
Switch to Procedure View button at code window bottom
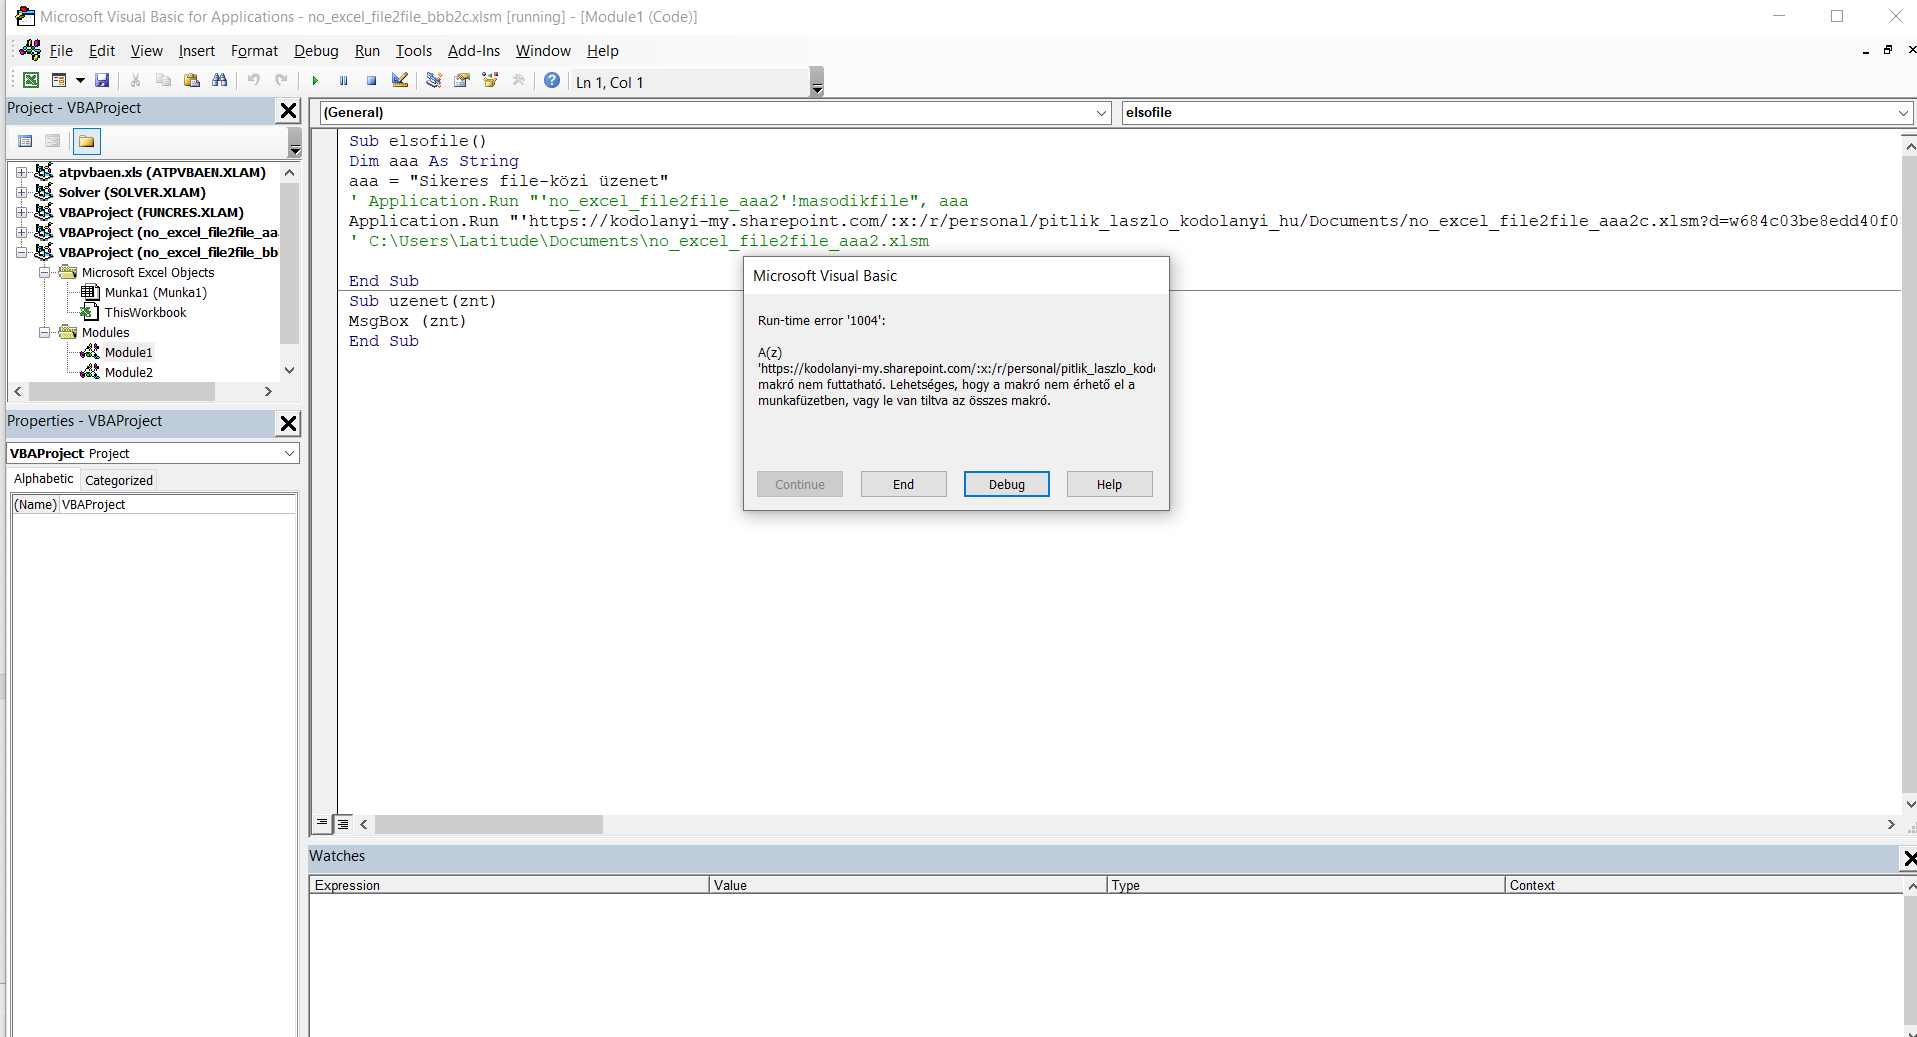pos(322,824)
